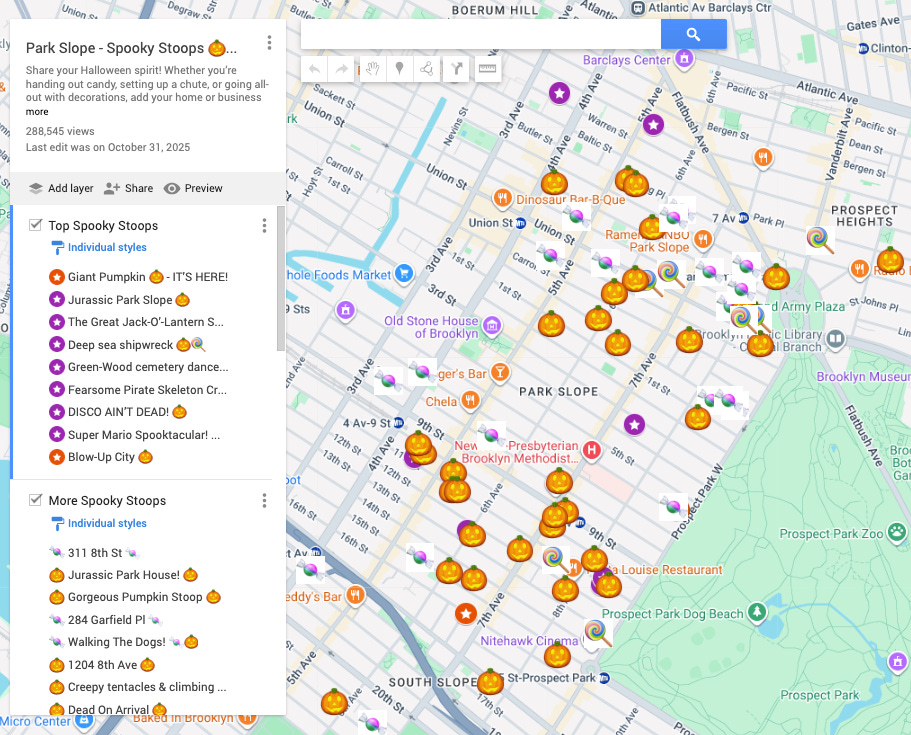The width and height of the screenshot is (911, 735).
Task: Click the Share button
Action: (128, 188)
